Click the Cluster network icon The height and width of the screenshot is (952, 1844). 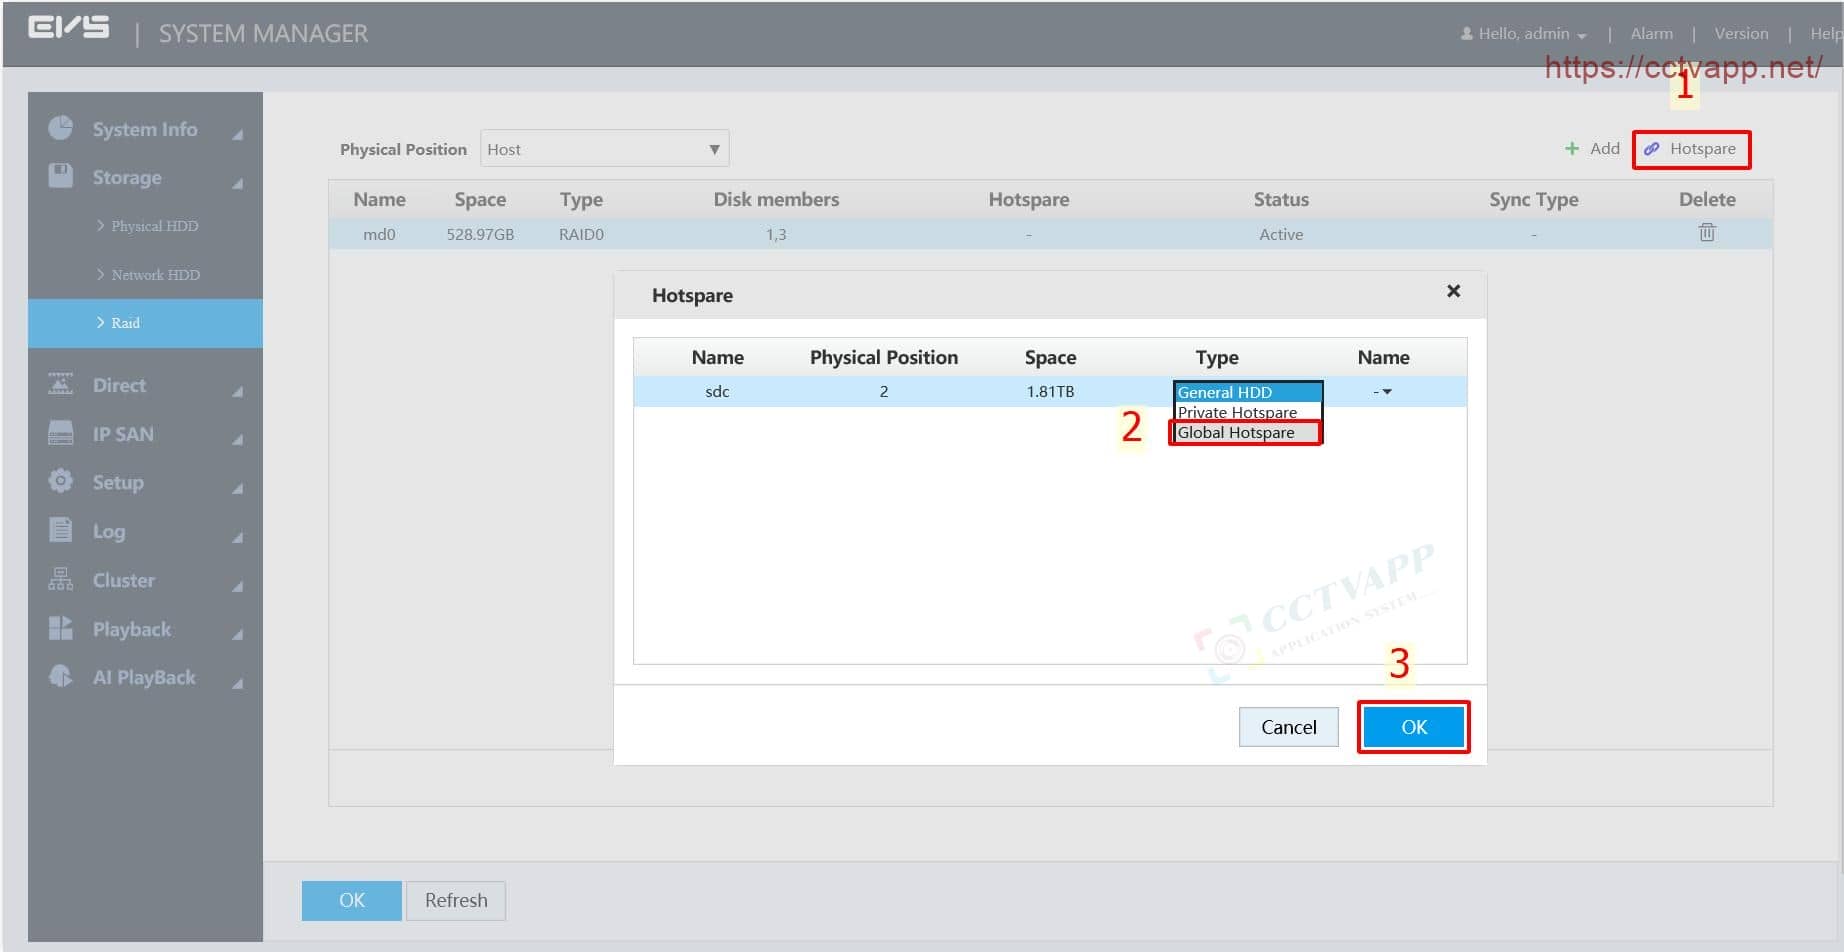coord(61,579)
